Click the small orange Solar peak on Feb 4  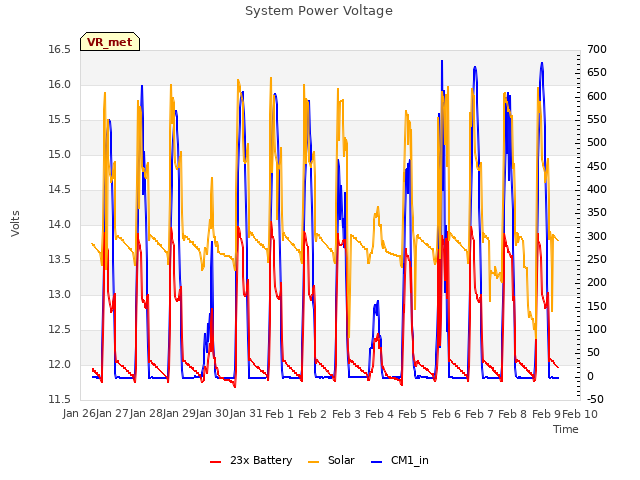pyautogui.click(x=378, y=207)
